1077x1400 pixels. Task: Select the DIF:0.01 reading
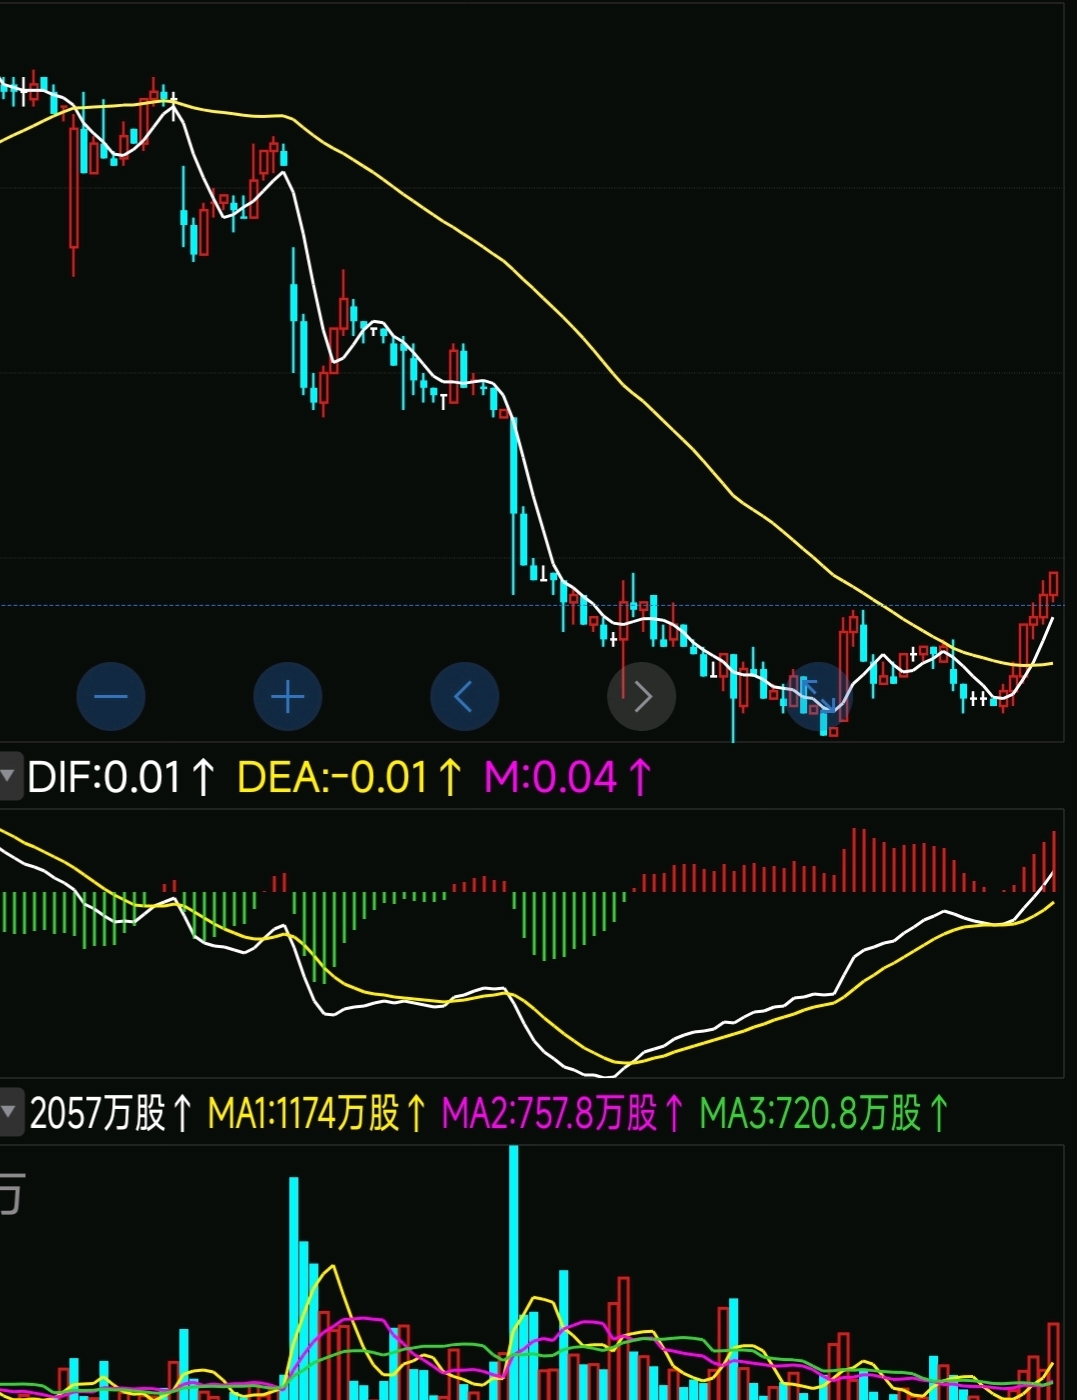(x=120, y=777)
